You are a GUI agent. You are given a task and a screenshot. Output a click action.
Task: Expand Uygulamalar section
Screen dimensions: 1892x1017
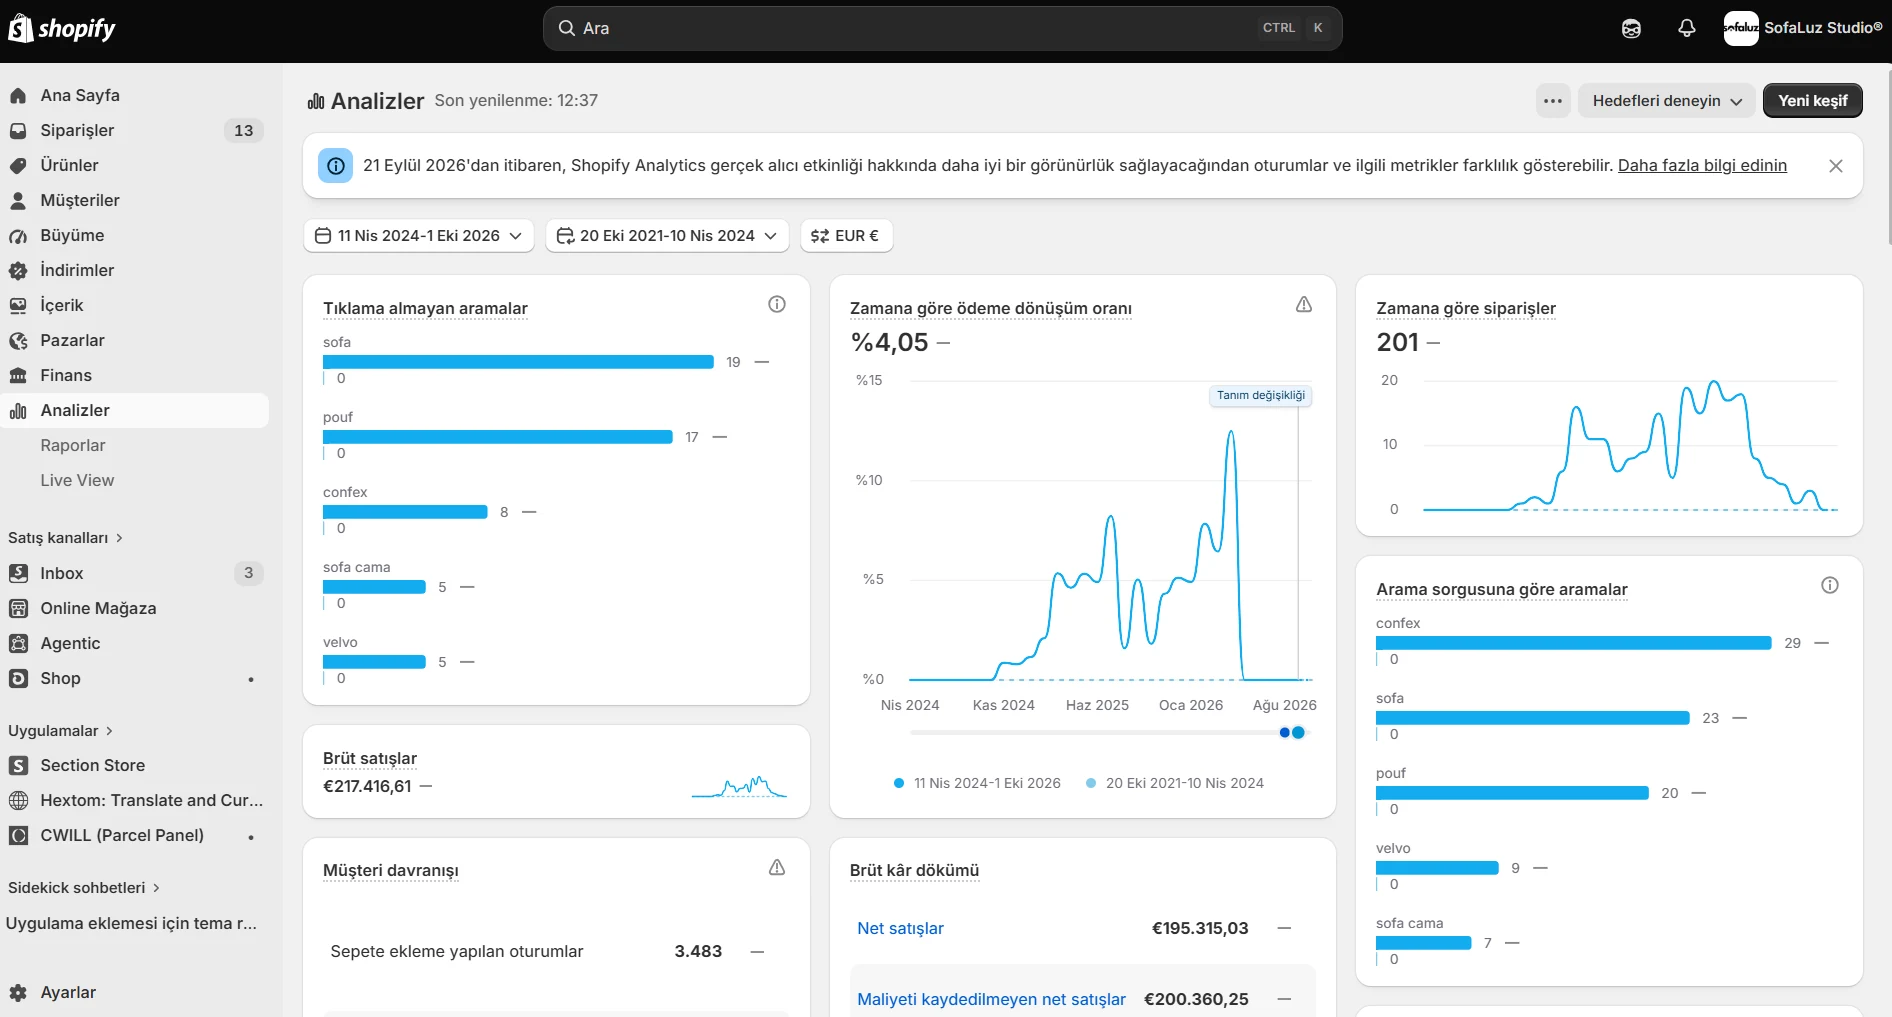click(x=60, y=731)
